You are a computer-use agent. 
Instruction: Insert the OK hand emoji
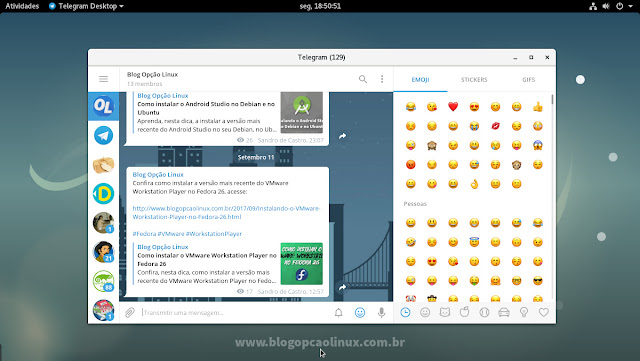474,184
